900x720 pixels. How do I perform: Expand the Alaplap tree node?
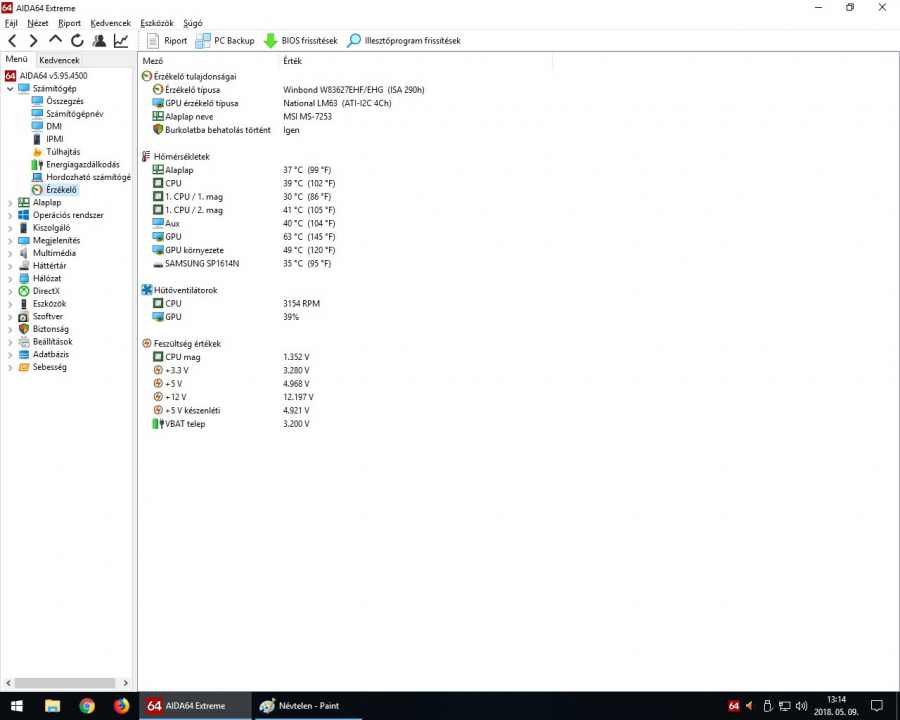click(x=10, y=203)
